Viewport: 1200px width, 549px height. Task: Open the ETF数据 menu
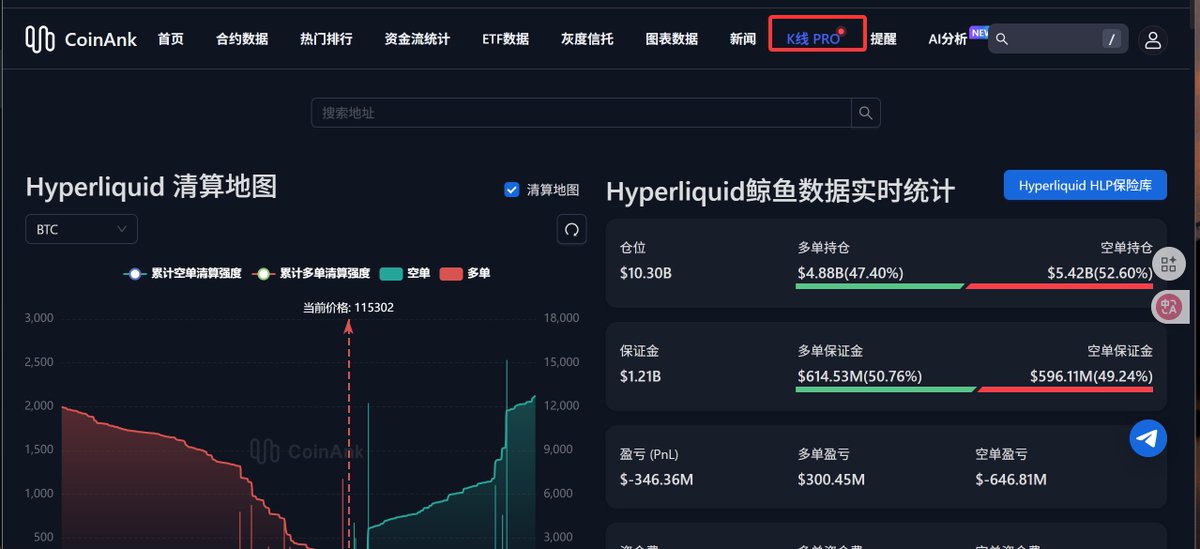(x=506, y=39)
